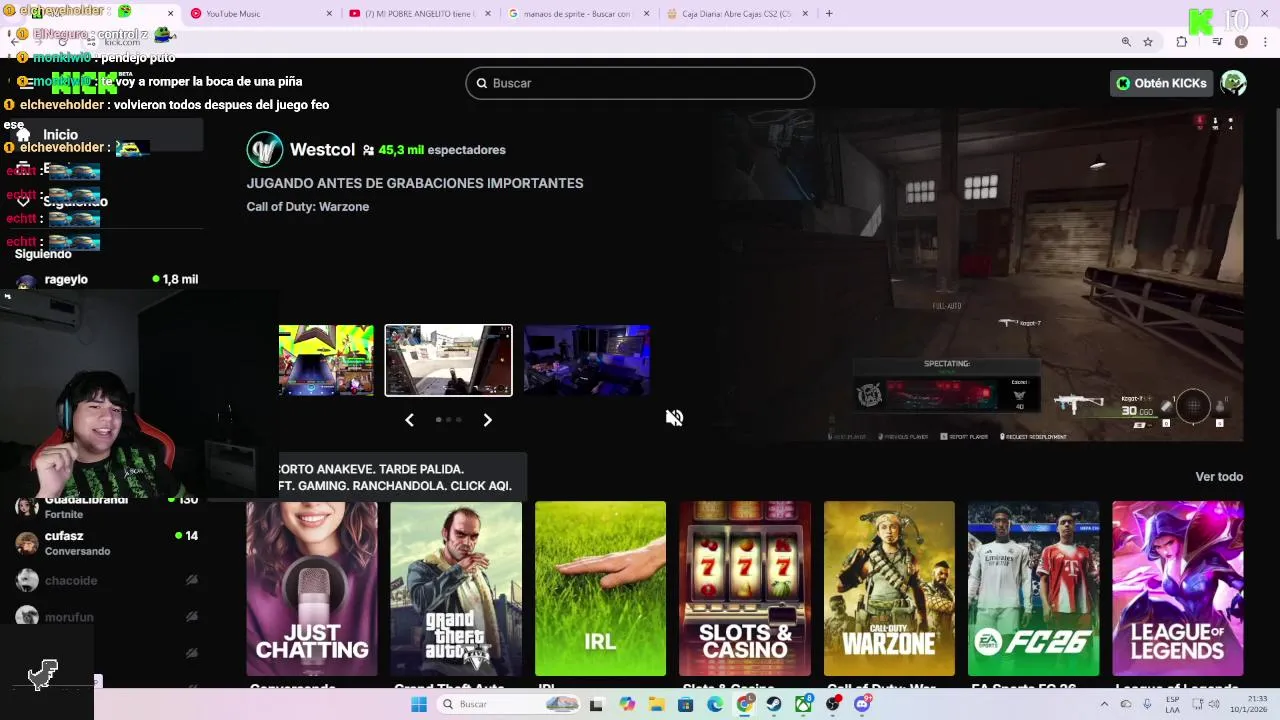The image size is (1280, 720).
Task: Open the browser extensions puzzle icon
Action: [x=1182, y=42]
